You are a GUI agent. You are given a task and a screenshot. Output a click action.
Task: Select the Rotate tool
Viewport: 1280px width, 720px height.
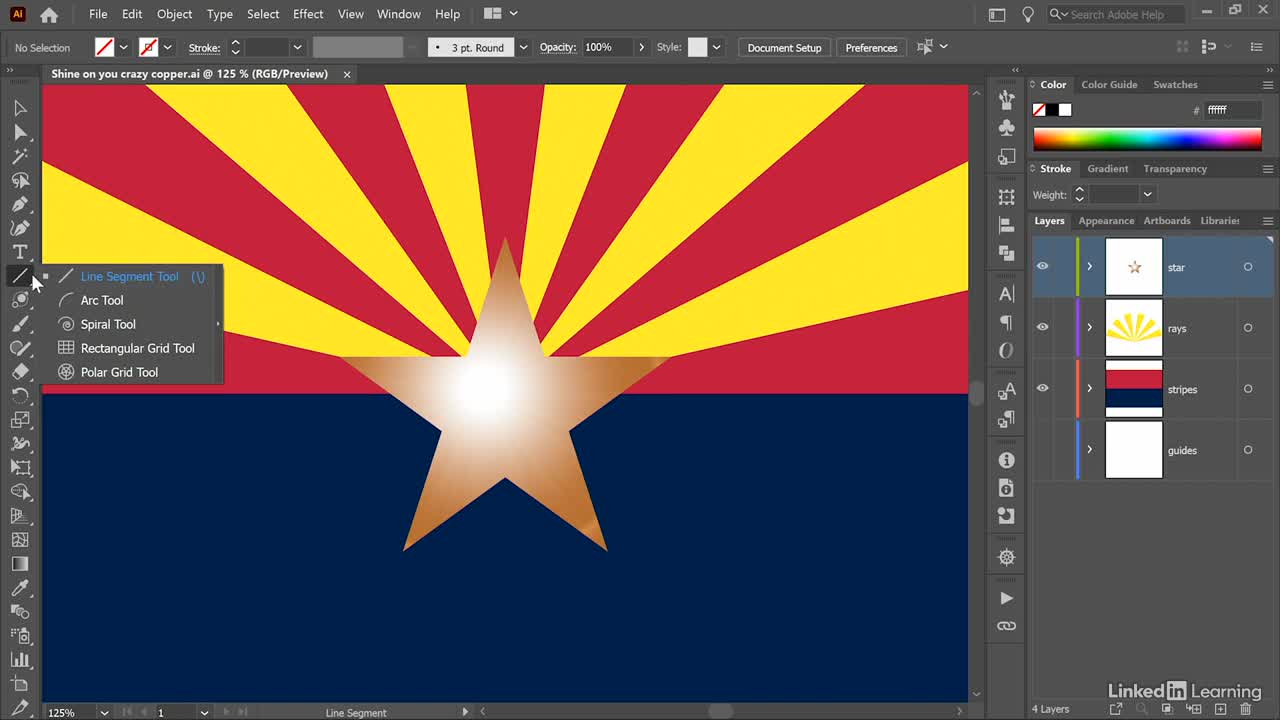click(x=20, y=396)
